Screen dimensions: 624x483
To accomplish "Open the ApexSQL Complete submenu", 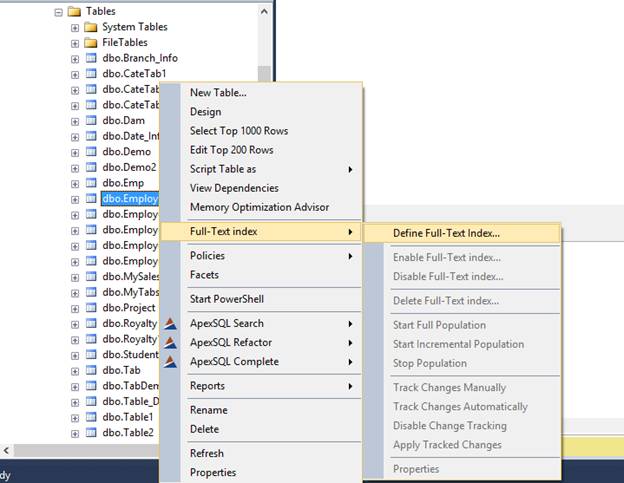I will (x=261, y=362).
